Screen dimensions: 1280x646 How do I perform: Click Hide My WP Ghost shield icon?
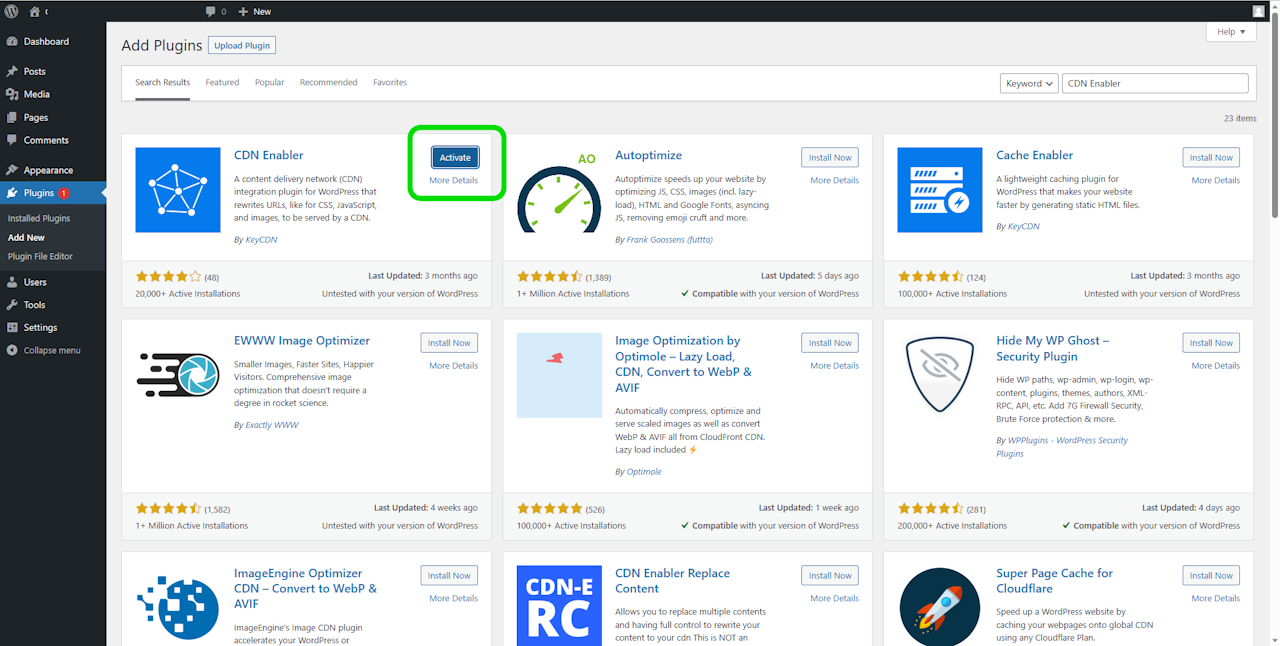(x=940, y=375)
